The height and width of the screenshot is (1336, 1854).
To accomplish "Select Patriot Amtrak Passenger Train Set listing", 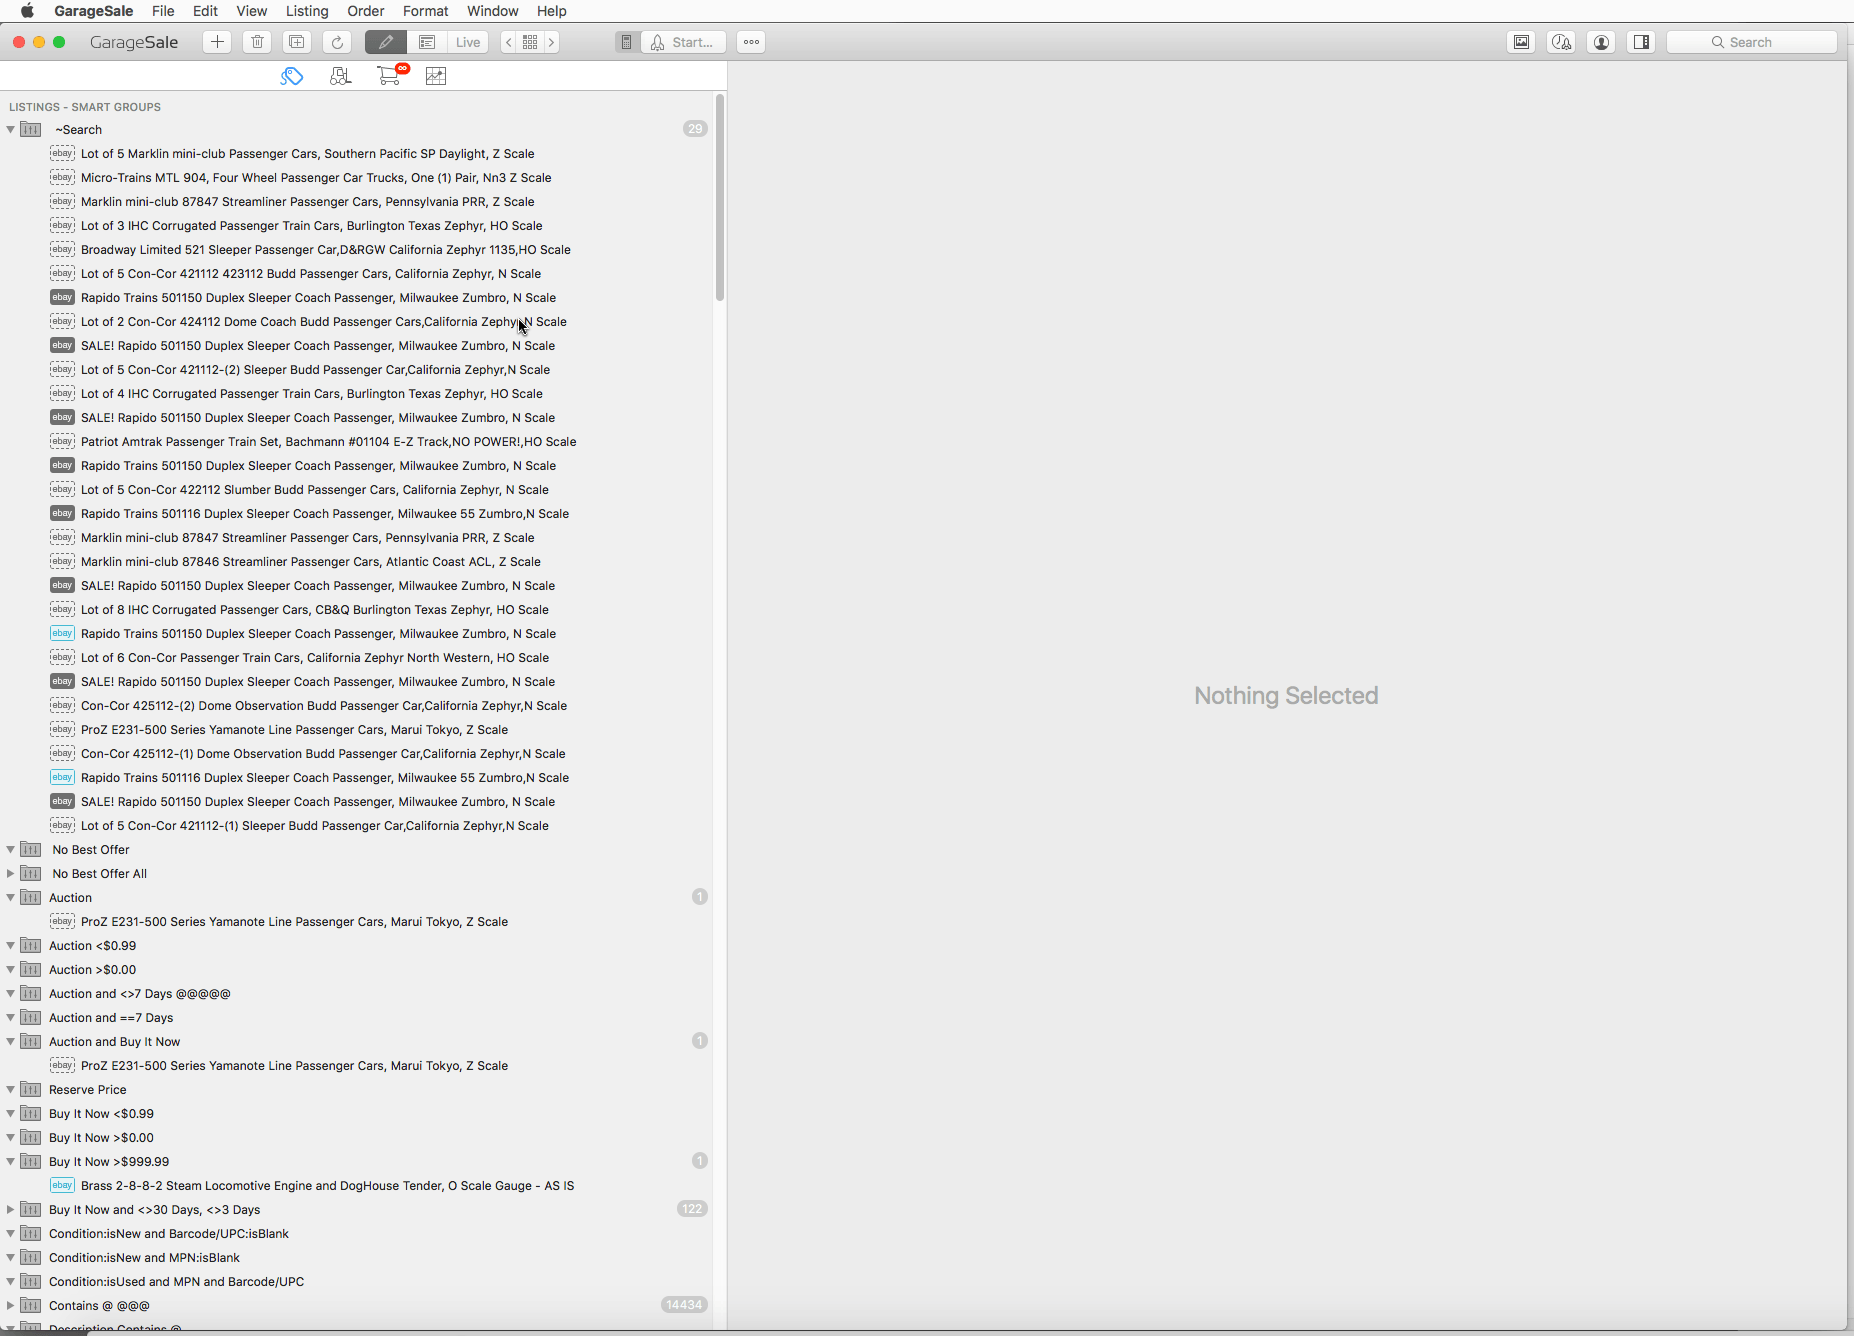I will pyautogui.click(x=329, y=441).
